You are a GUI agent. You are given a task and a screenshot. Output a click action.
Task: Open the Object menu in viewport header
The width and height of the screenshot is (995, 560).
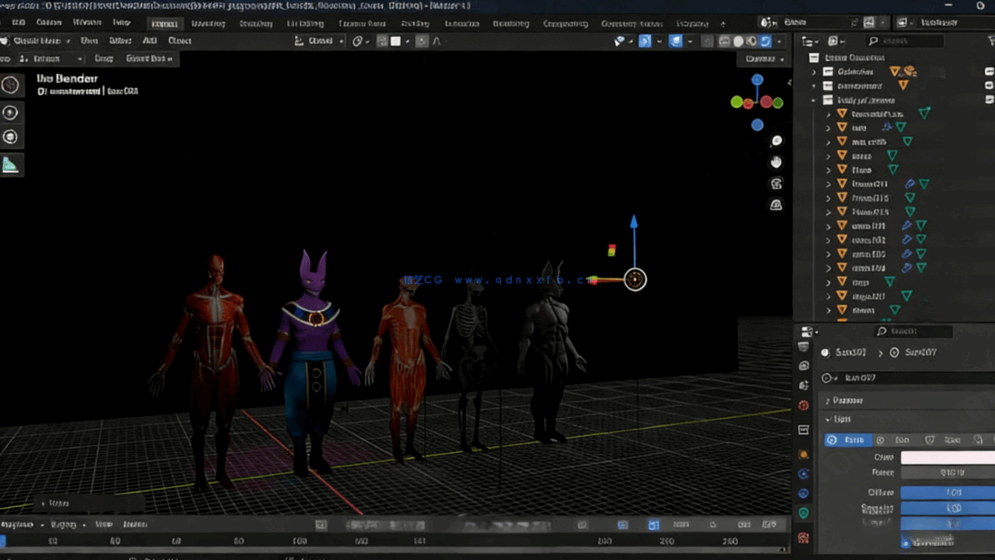coord(180,41)
